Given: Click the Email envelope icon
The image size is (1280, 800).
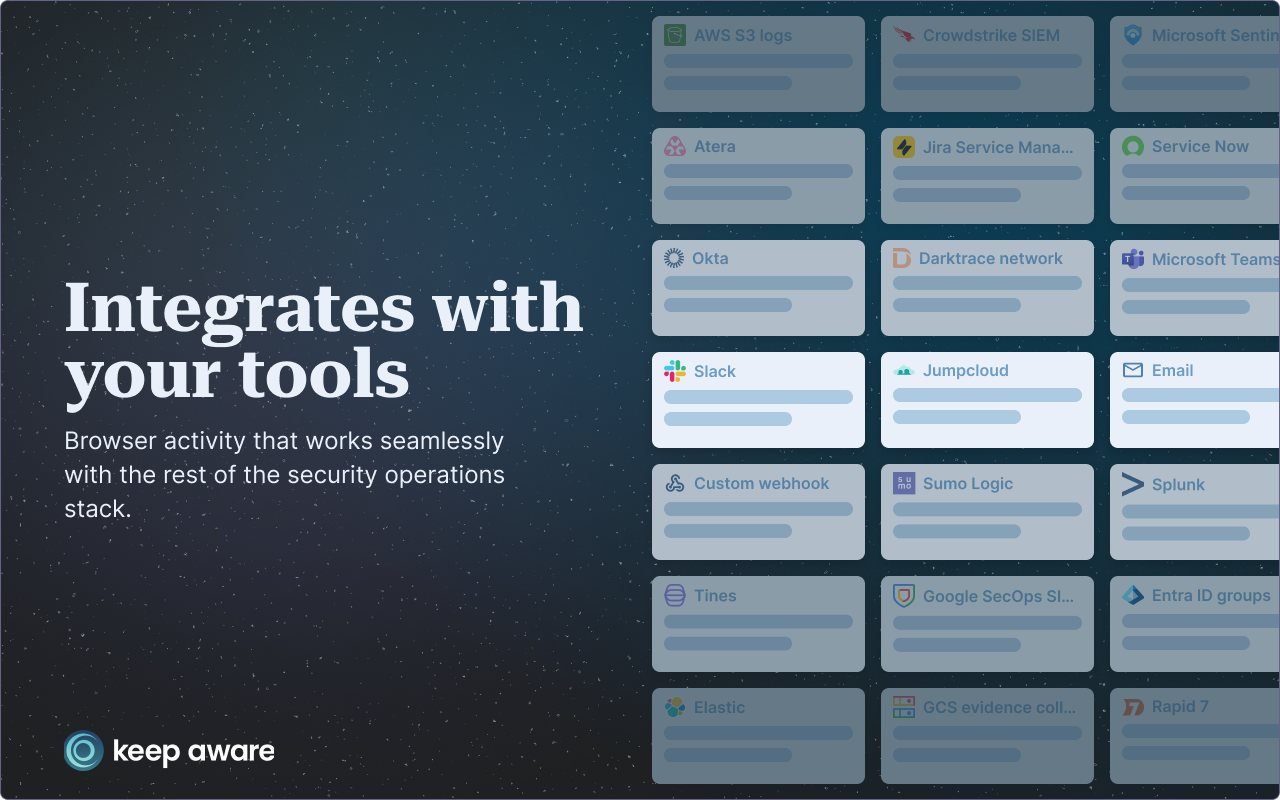Looking at the screenshot, I should (x=1133, y=370).
